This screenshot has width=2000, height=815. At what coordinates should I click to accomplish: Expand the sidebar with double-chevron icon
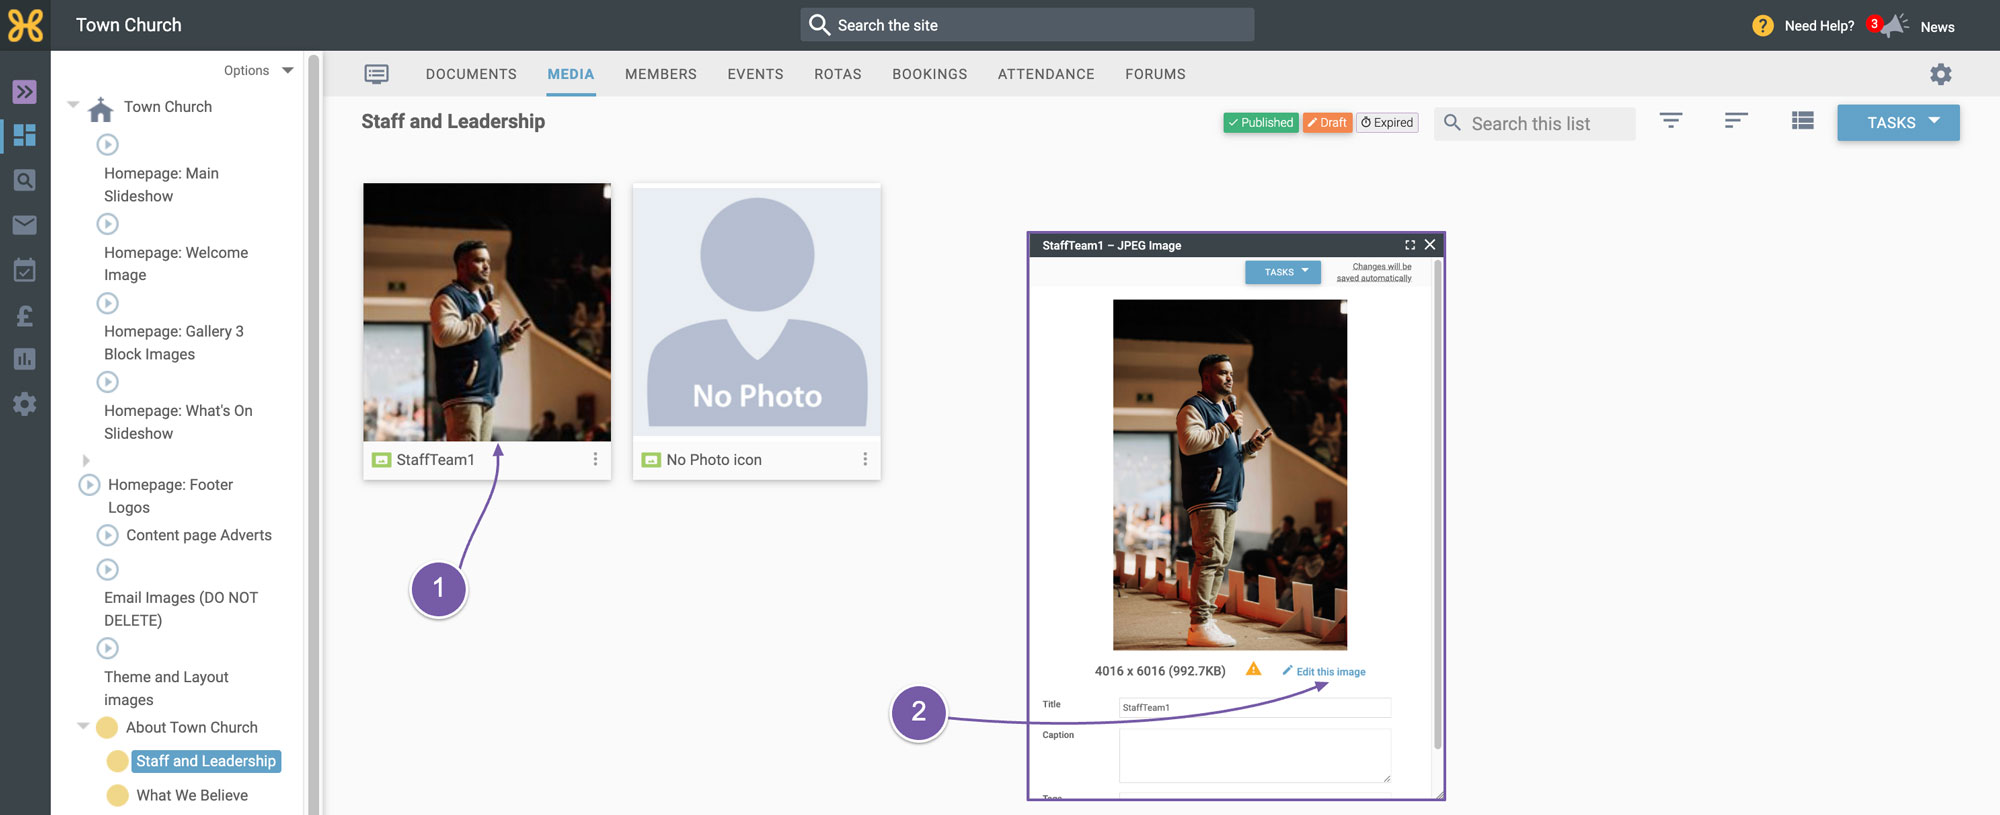point(25,92)
